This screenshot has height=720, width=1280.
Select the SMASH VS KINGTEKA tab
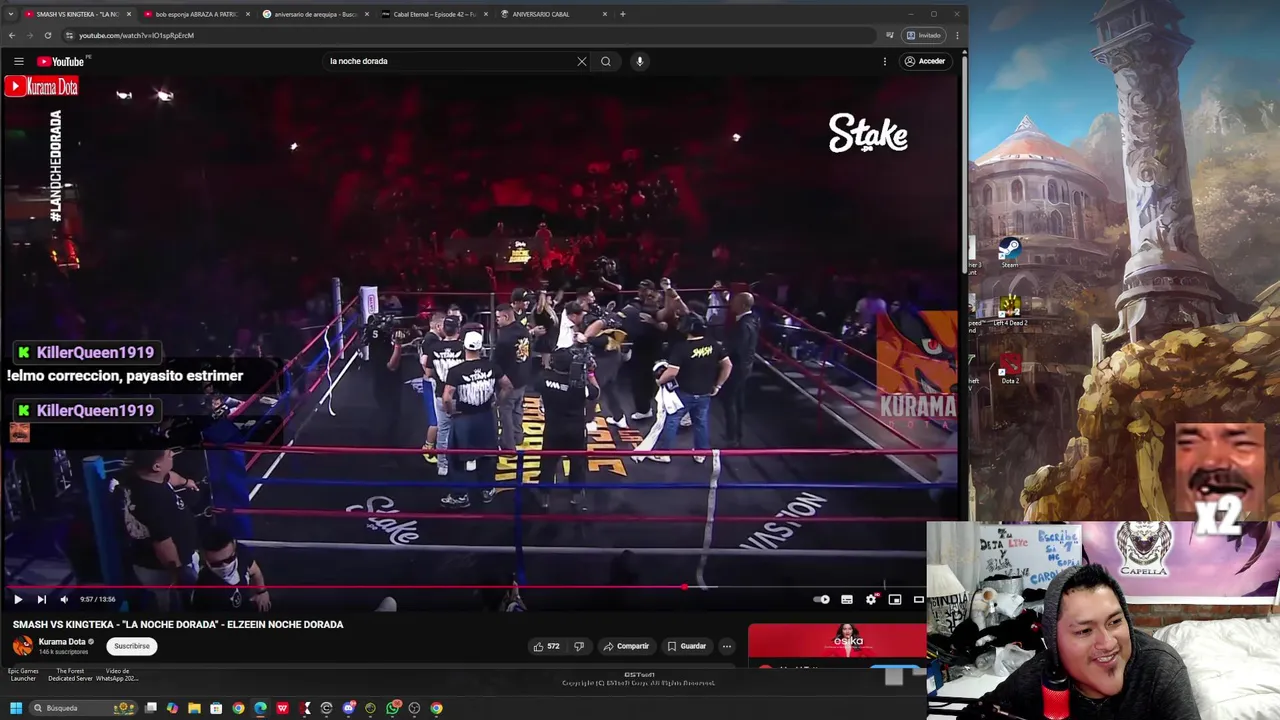click(x=78, y=14)
